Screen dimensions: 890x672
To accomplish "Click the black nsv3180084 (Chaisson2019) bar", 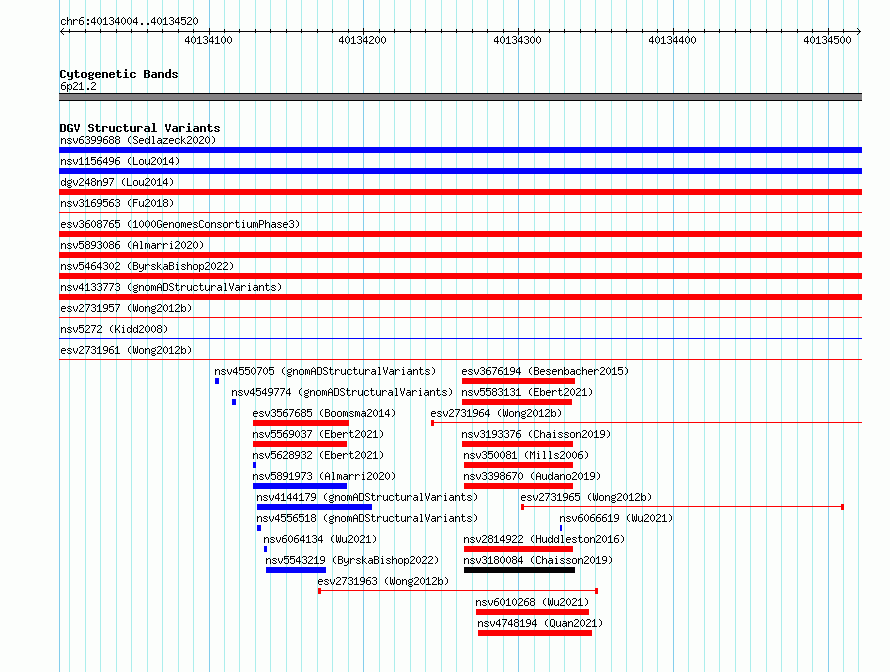I will click(519, 570).
